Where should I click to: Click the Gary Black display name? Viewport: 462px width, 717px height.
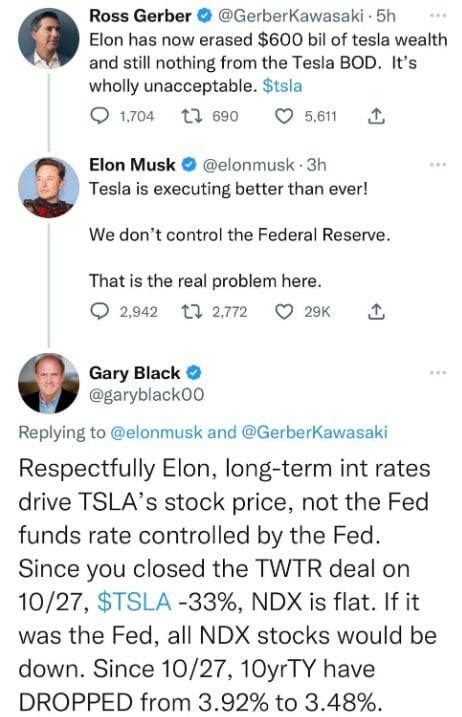134,373
